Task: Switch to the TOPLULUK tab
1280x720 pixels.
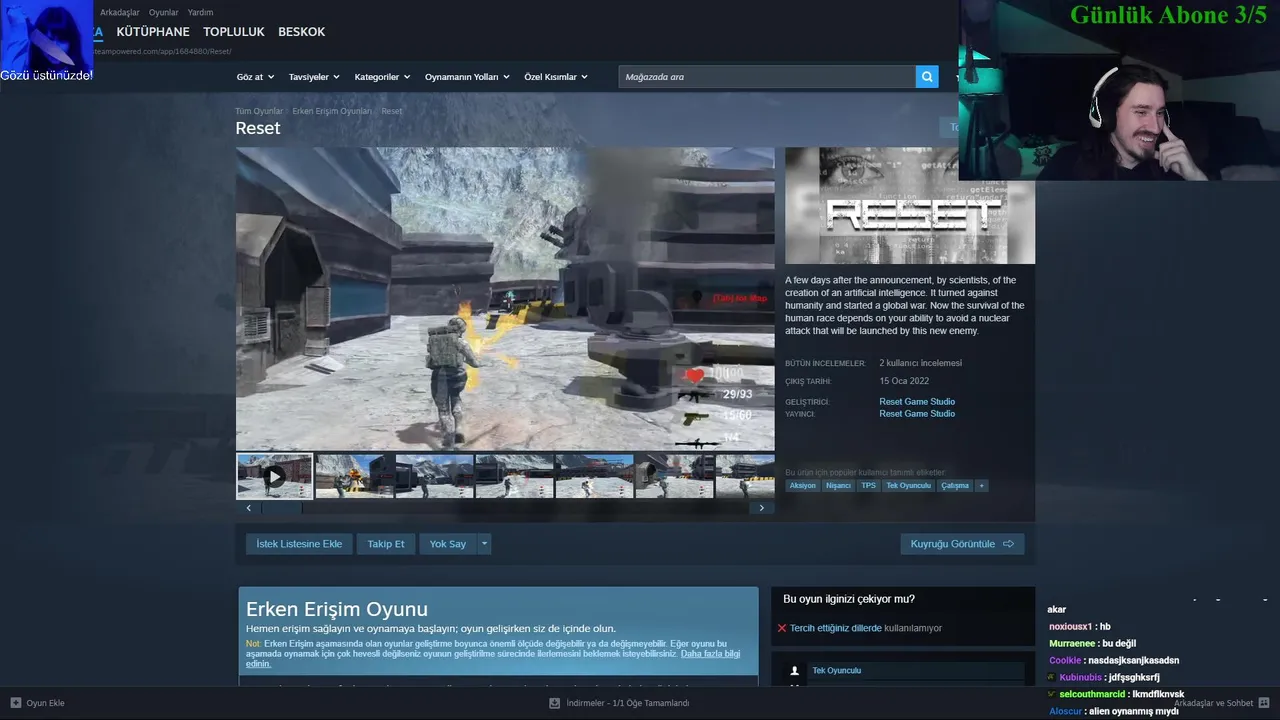Action: coord(234,32)
